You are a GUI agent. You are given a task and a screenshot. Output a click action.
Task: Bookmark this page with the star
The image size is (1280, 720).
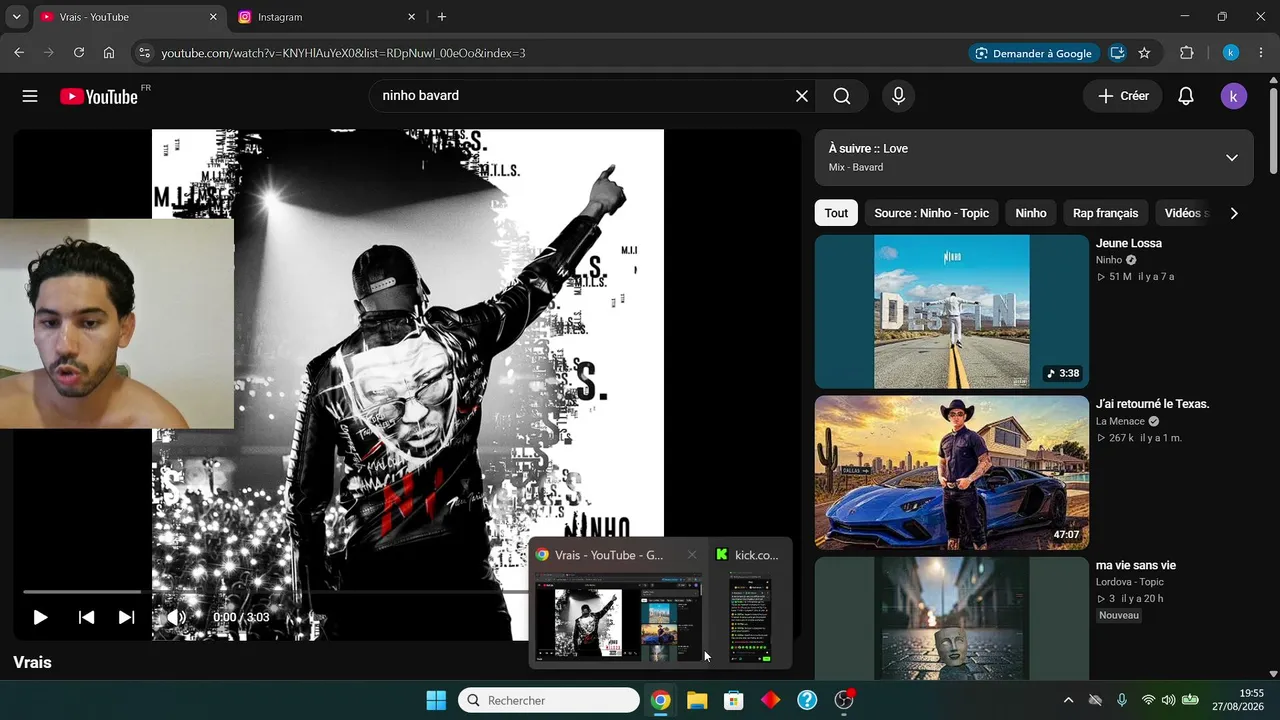[x=1144, y=53]
